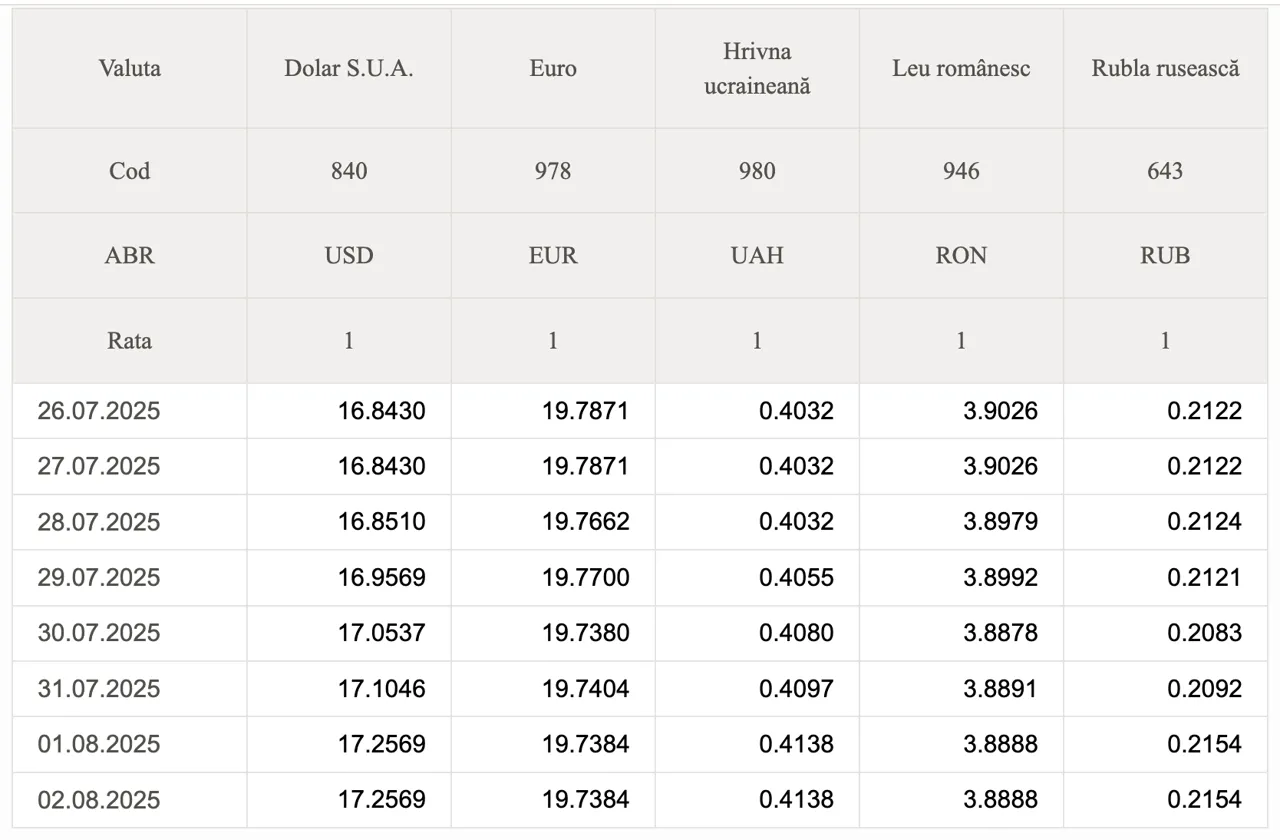Click the Cod row label cell

(x=130, y=170)
